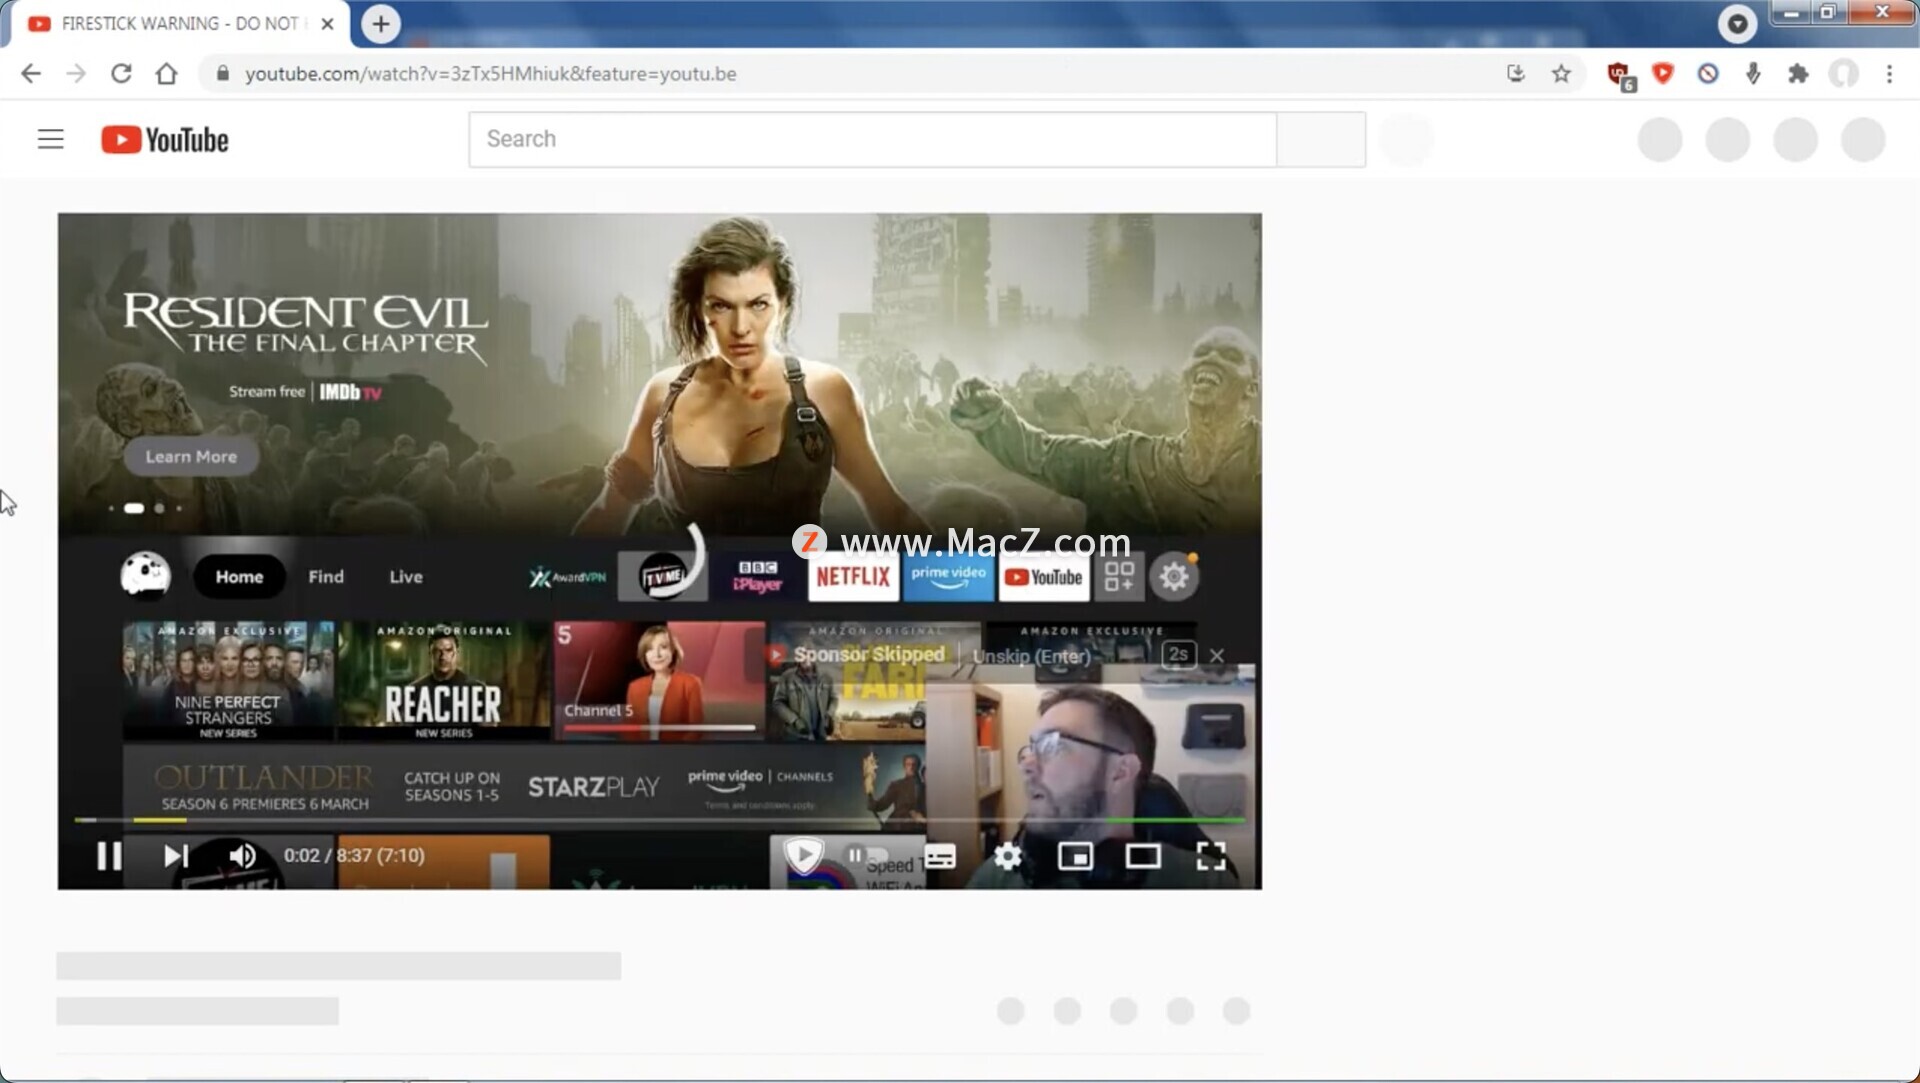
Task: Mute the video volume
Action: [242, 856]
